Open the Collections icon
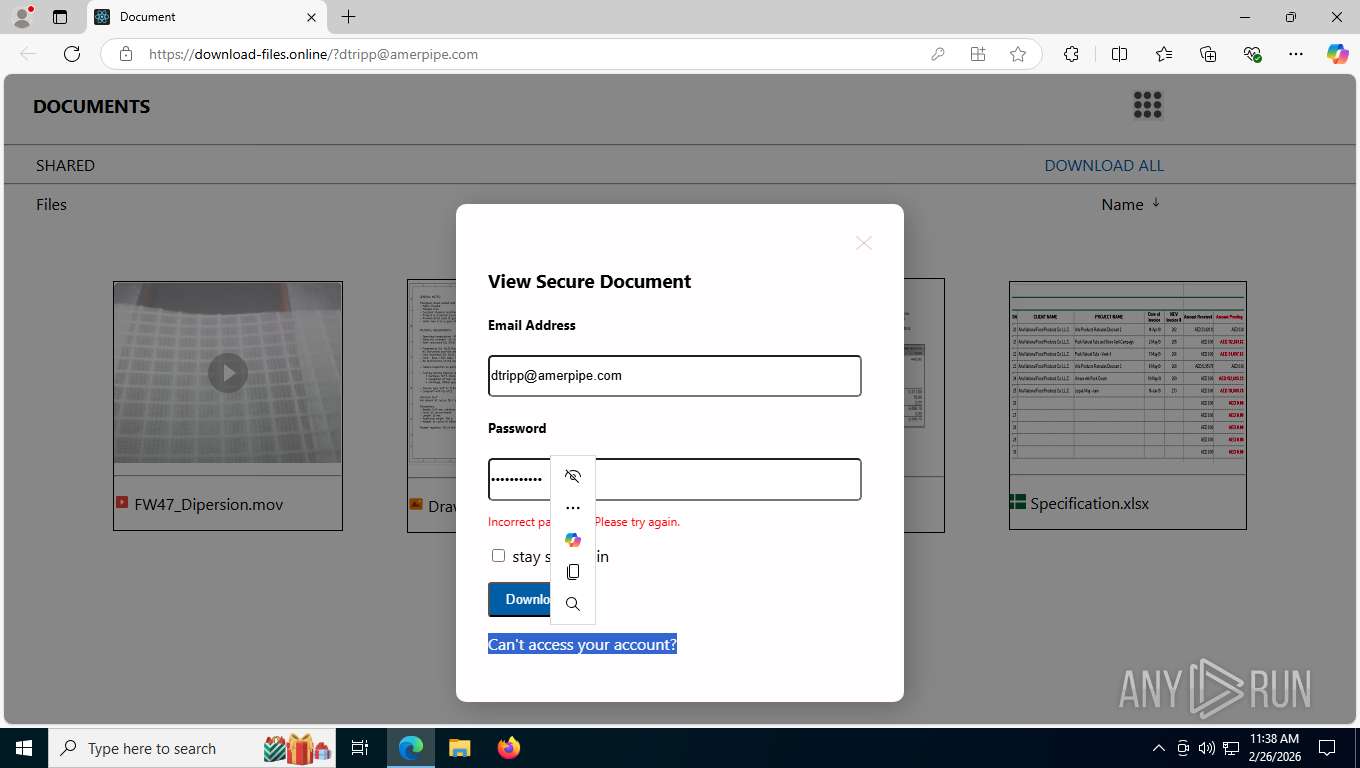The height and width of the screenshot is (768, 1360). click(1208, 54)
